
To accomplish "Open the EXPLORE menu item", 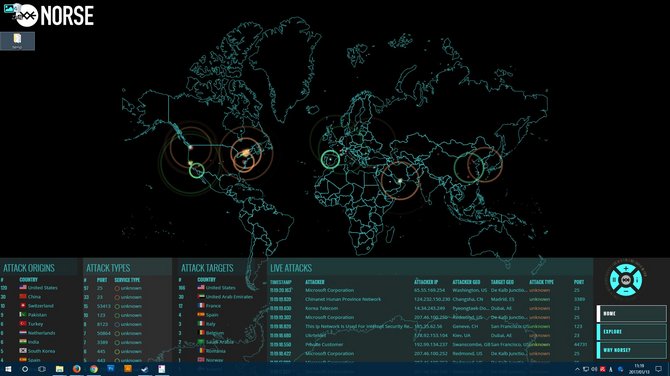I will point(632,332).
